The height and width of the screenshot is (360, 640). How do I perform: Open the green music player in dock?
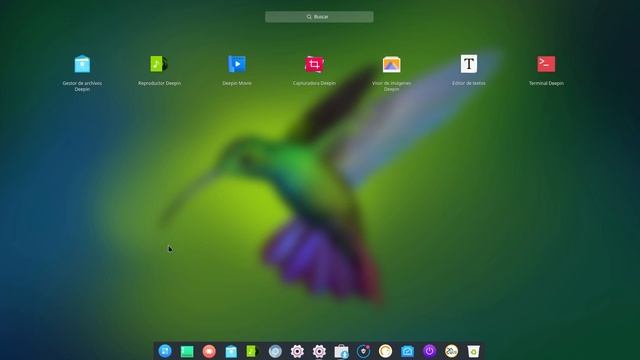pyautogui.click(x=253, y=351)
